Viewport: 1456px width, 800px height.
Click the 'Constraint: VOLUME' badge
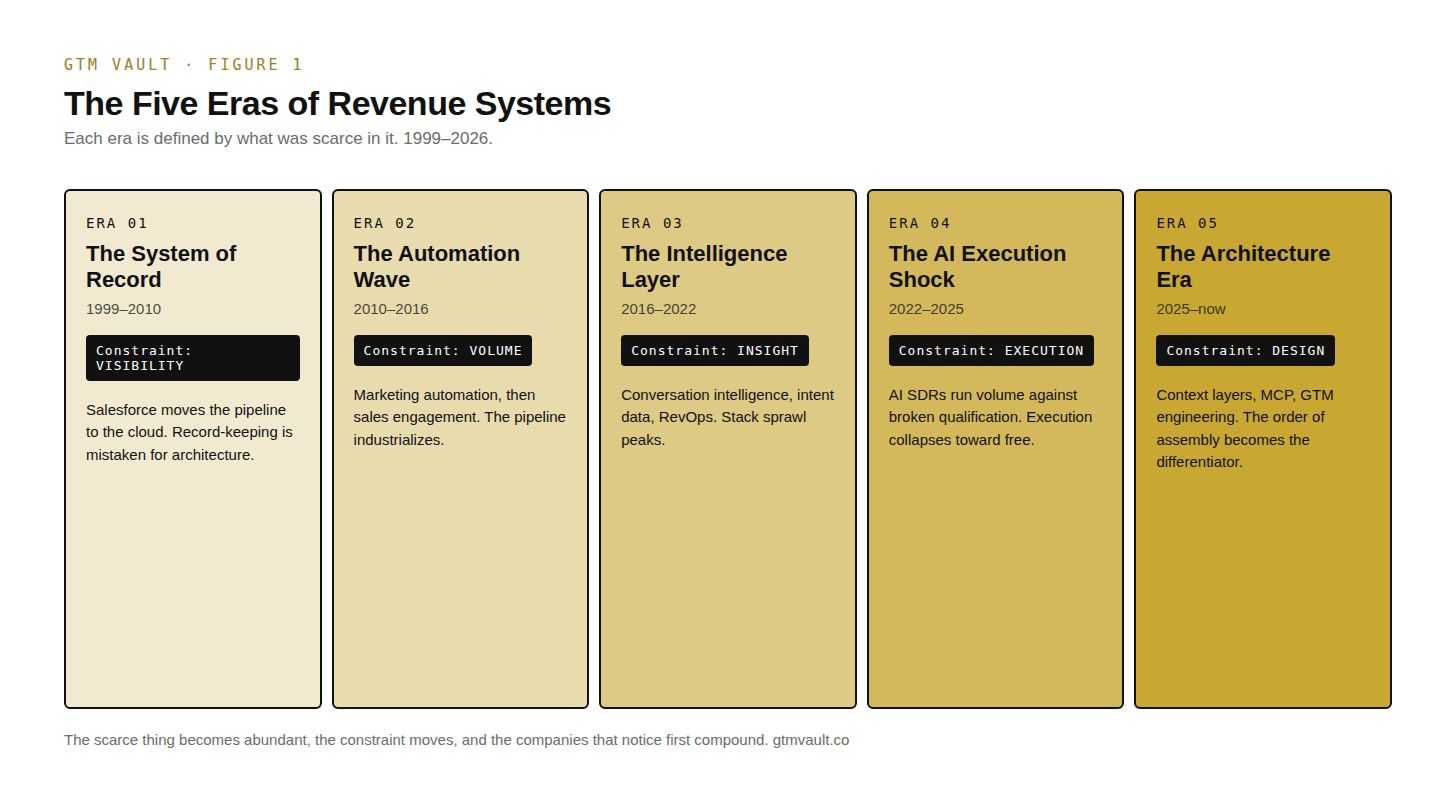coord(443,350)
